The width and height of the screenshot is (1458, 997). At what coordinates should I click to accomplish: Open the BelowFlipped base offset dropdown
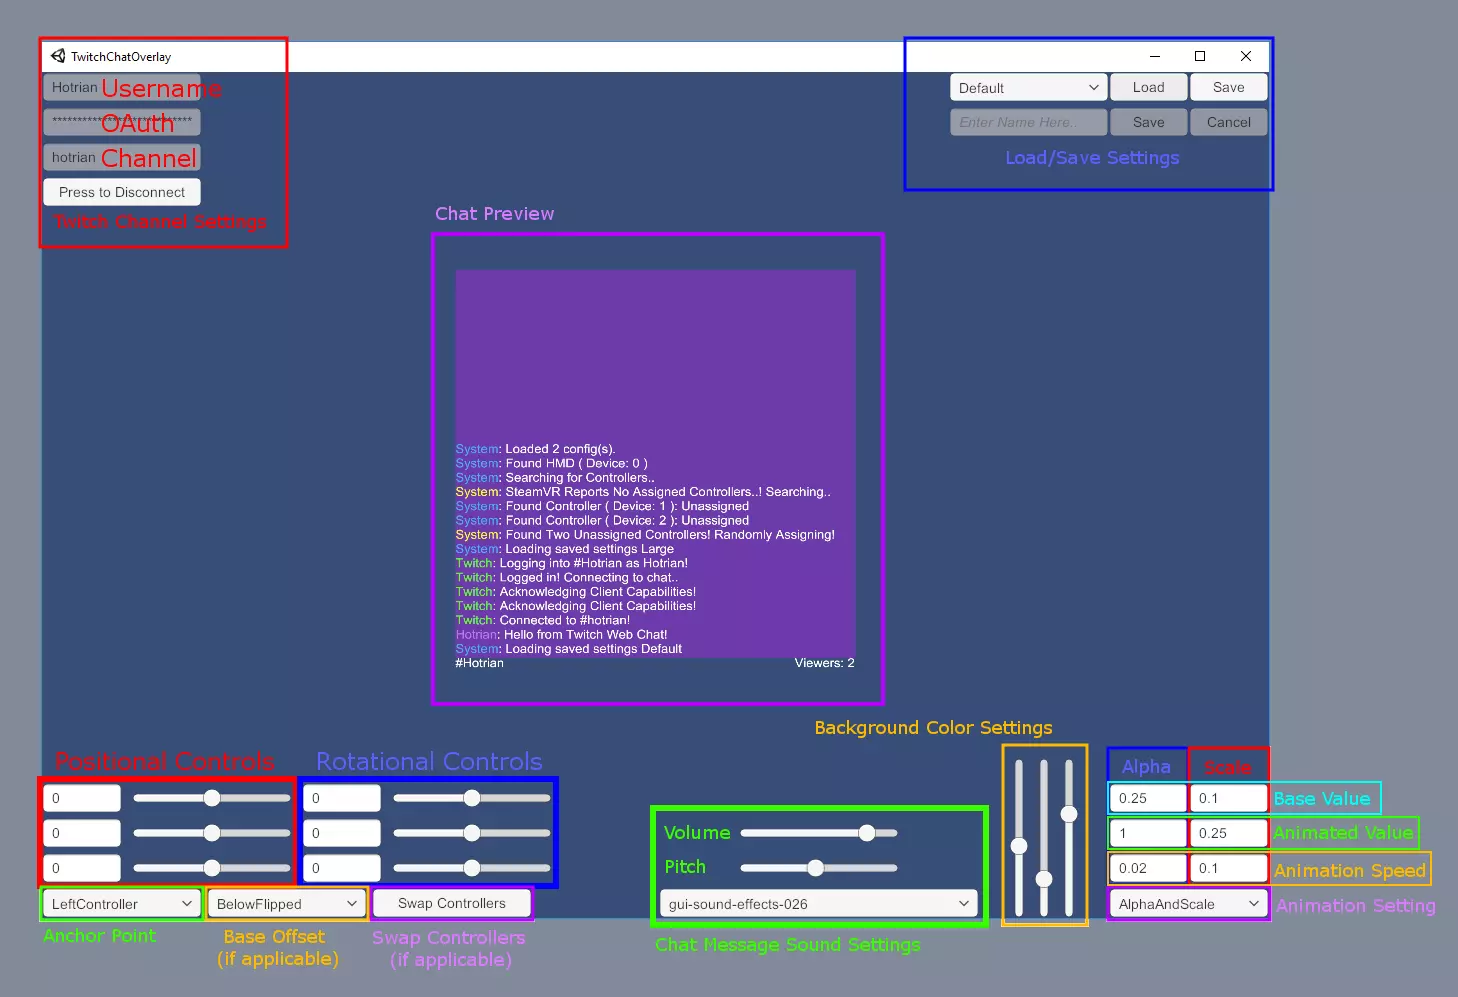click(287, 904)
